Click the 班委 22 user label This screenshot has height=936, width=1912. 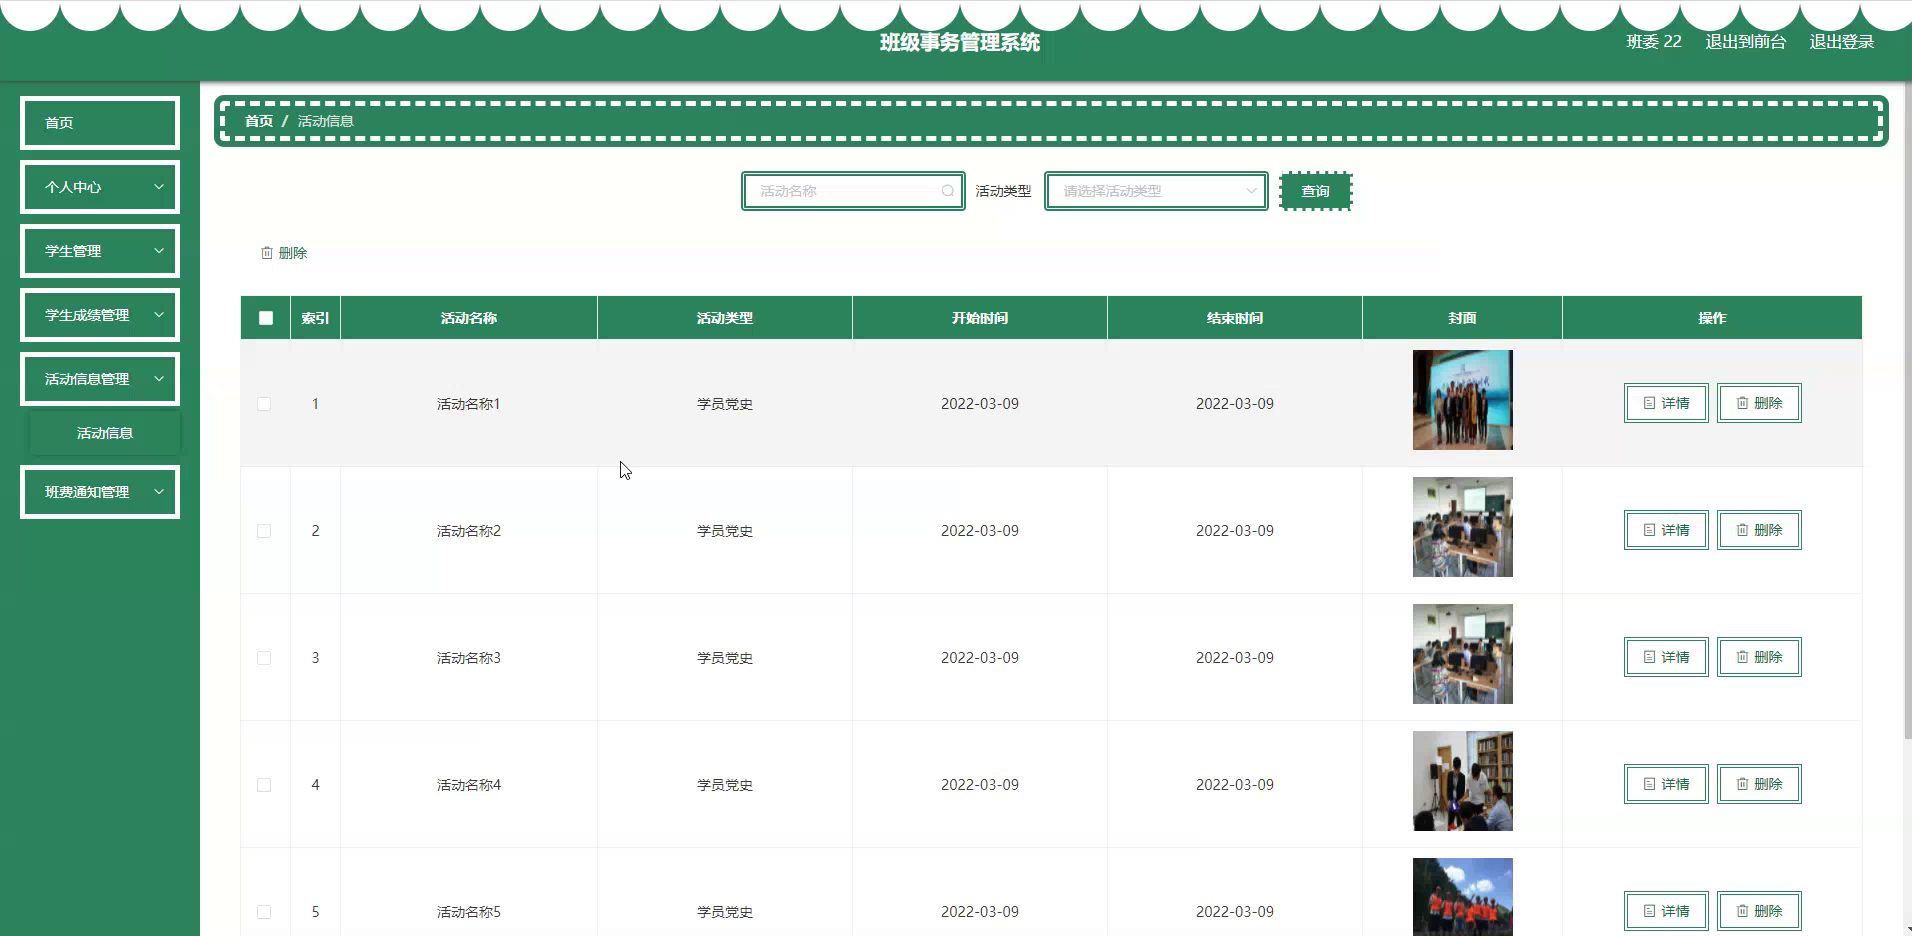click(1654, 42)
